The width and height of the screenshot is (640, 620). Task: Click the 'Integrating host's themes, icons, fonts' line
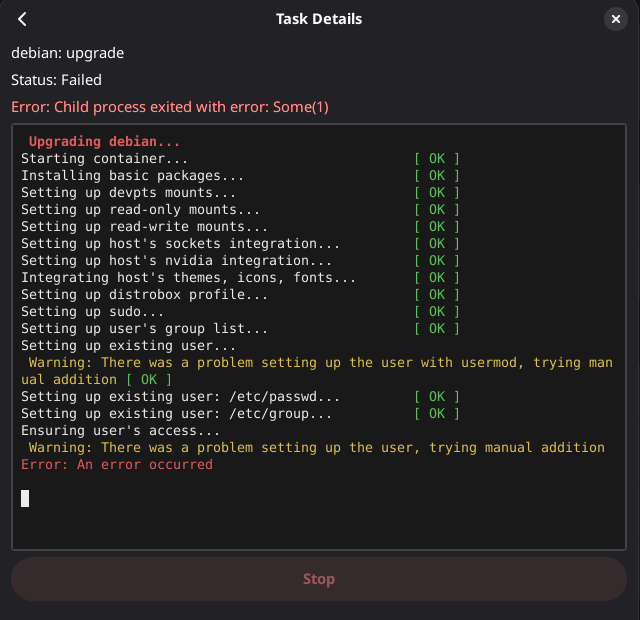point(188,278)
